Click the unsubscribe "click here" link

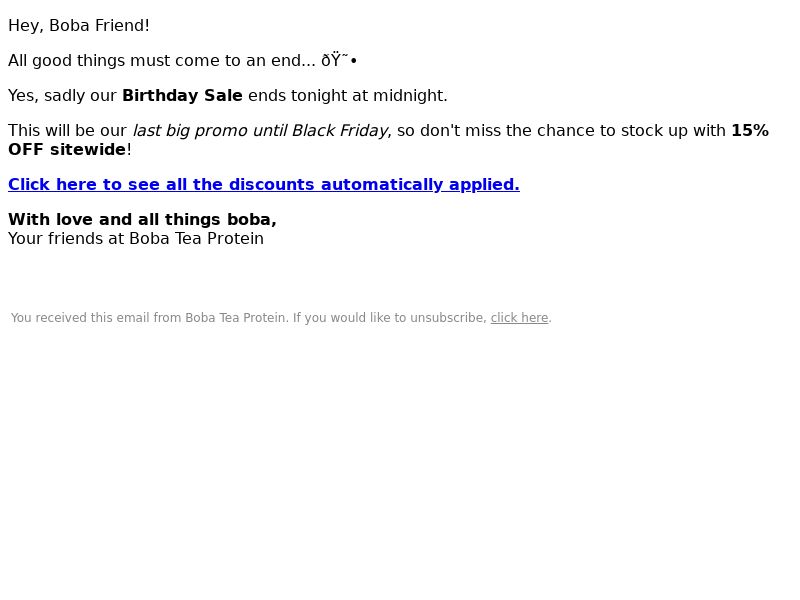pyautogui.click(x=519, y=318)
